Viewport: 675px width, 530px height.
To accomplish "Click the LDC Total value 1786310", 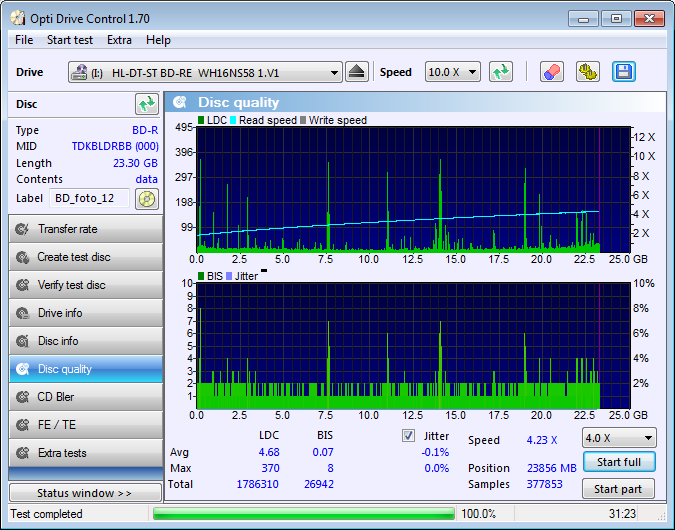I will click(x=257, y=484).
